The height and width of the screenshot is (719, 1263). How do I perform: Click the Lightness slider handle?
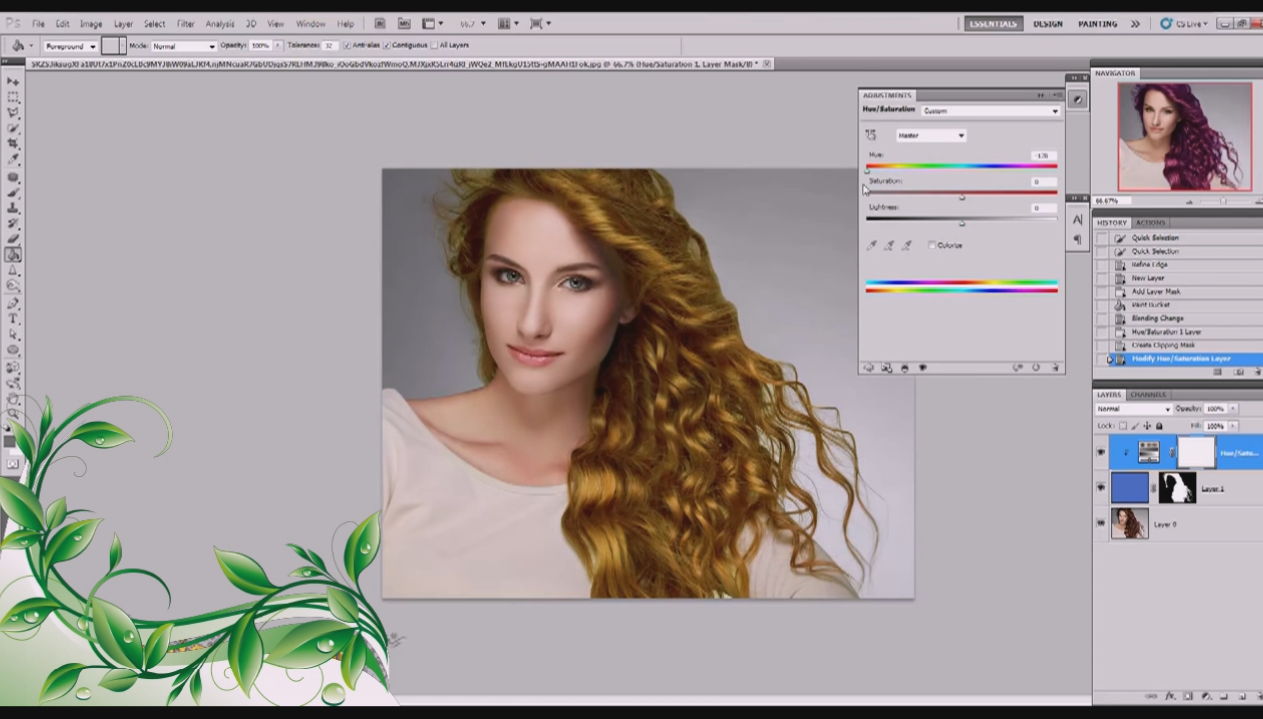962,223
